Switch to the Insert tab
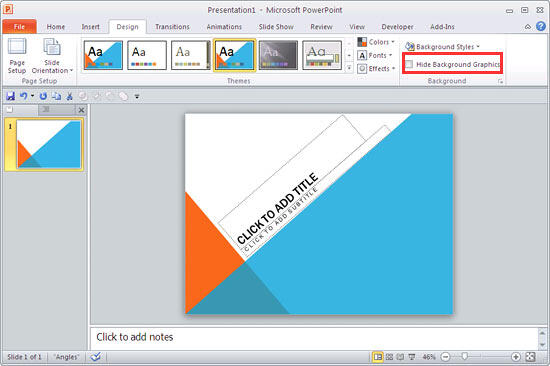 (90, 27)
